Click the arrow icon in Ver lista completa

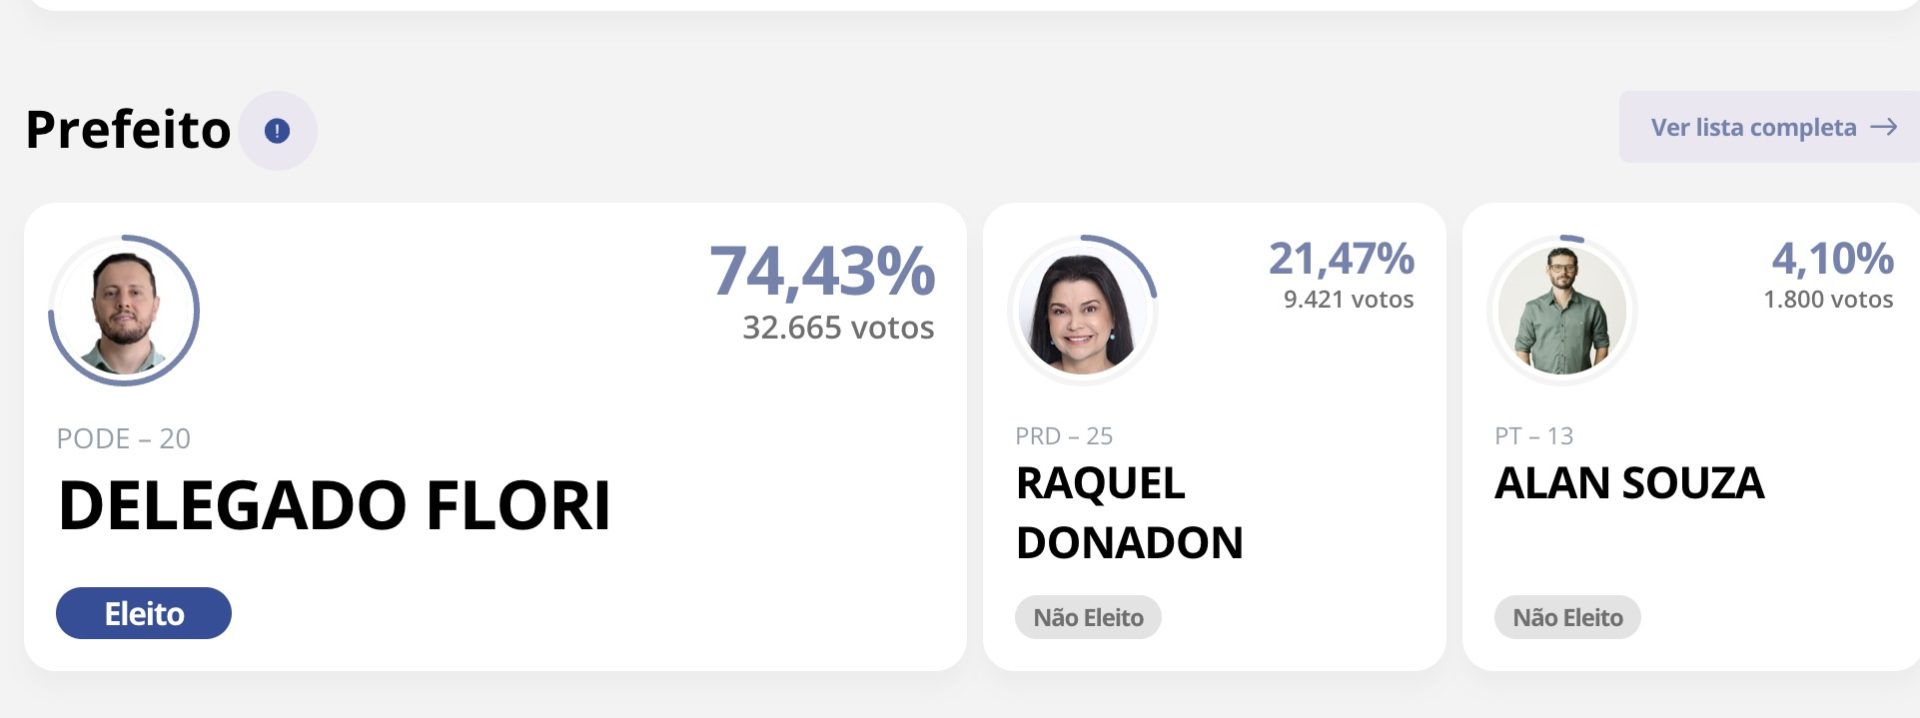(1884, 127)
